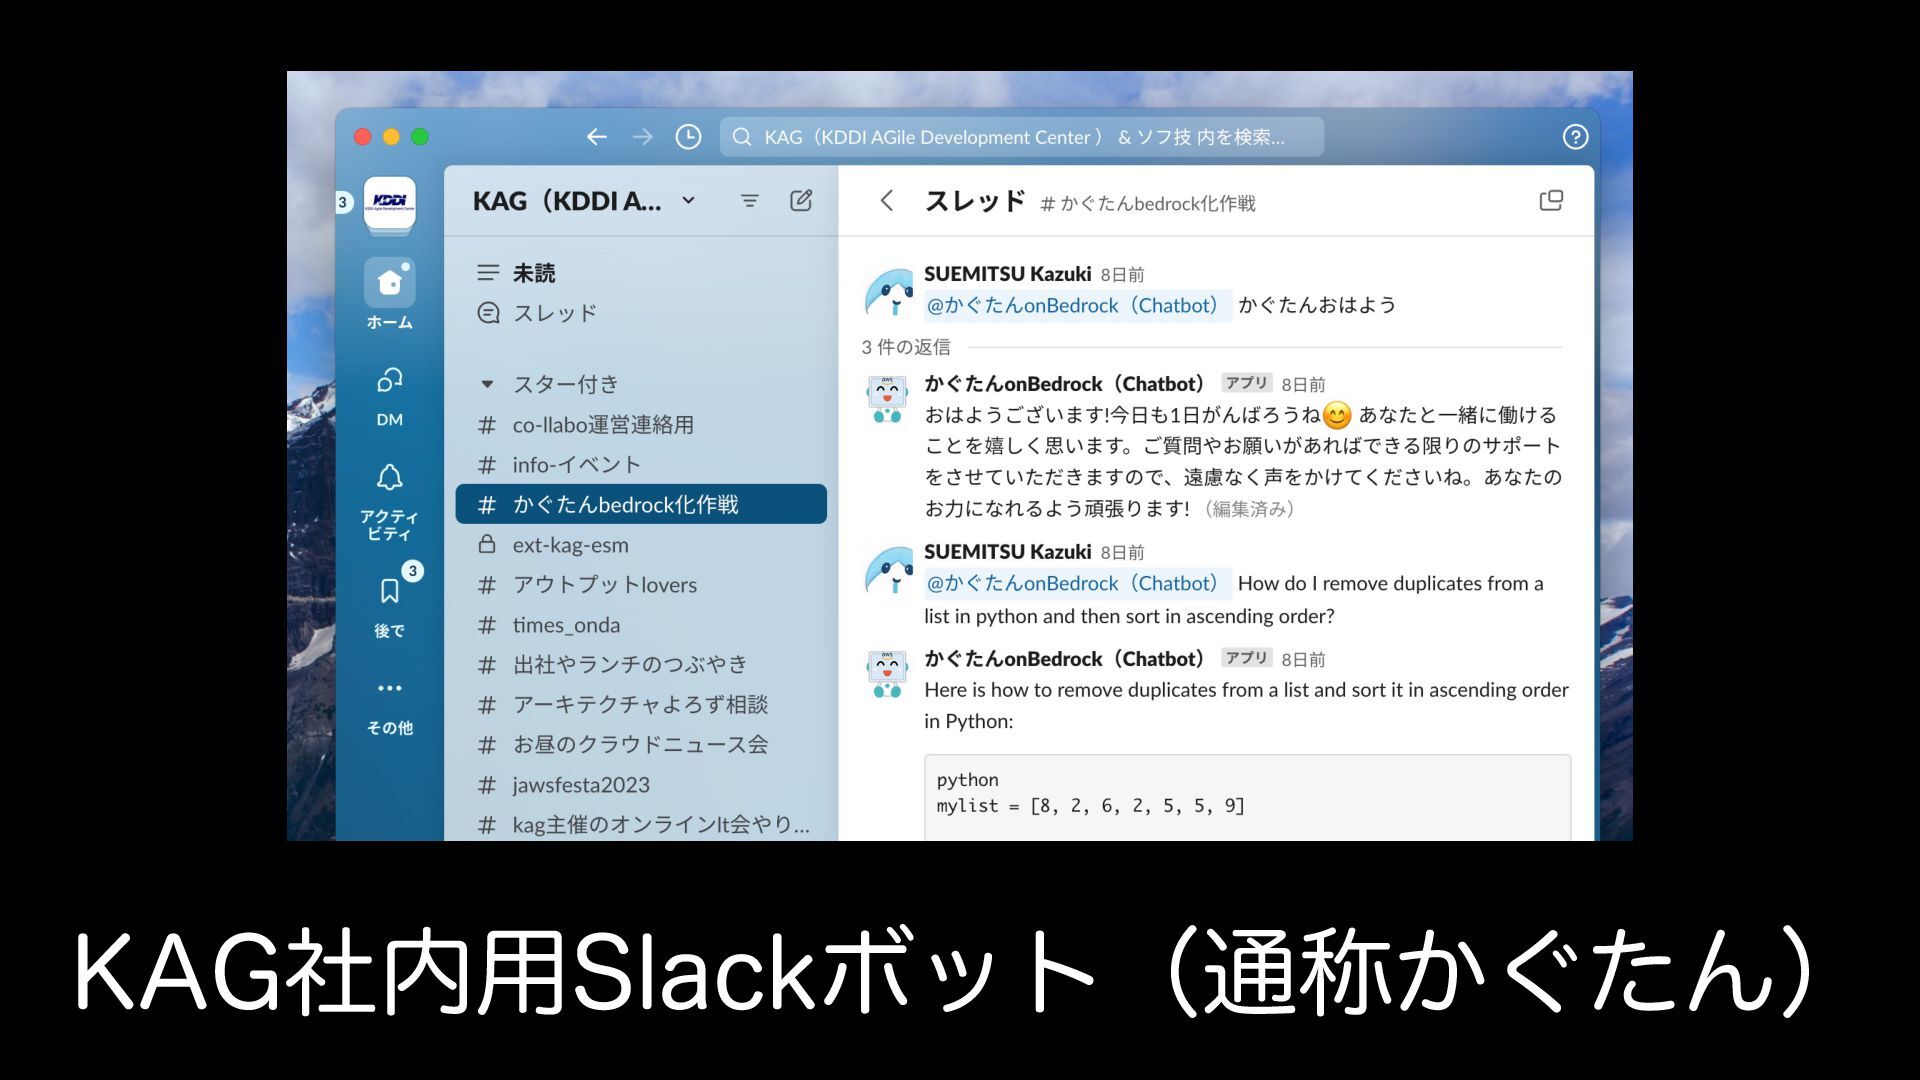Click # かぐたんbedrock化作戦 link in thread header

click(x=1147, y=204)
